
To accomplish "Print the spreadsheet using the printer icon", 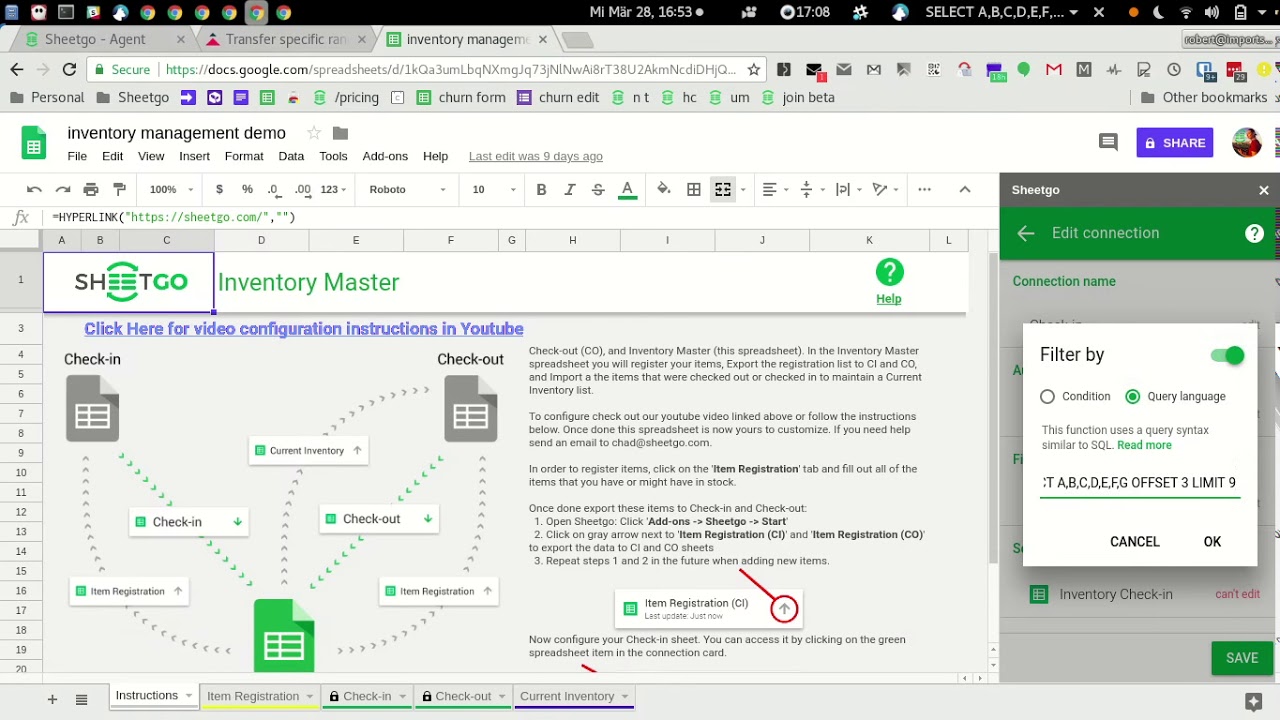I will click(91, 189).
